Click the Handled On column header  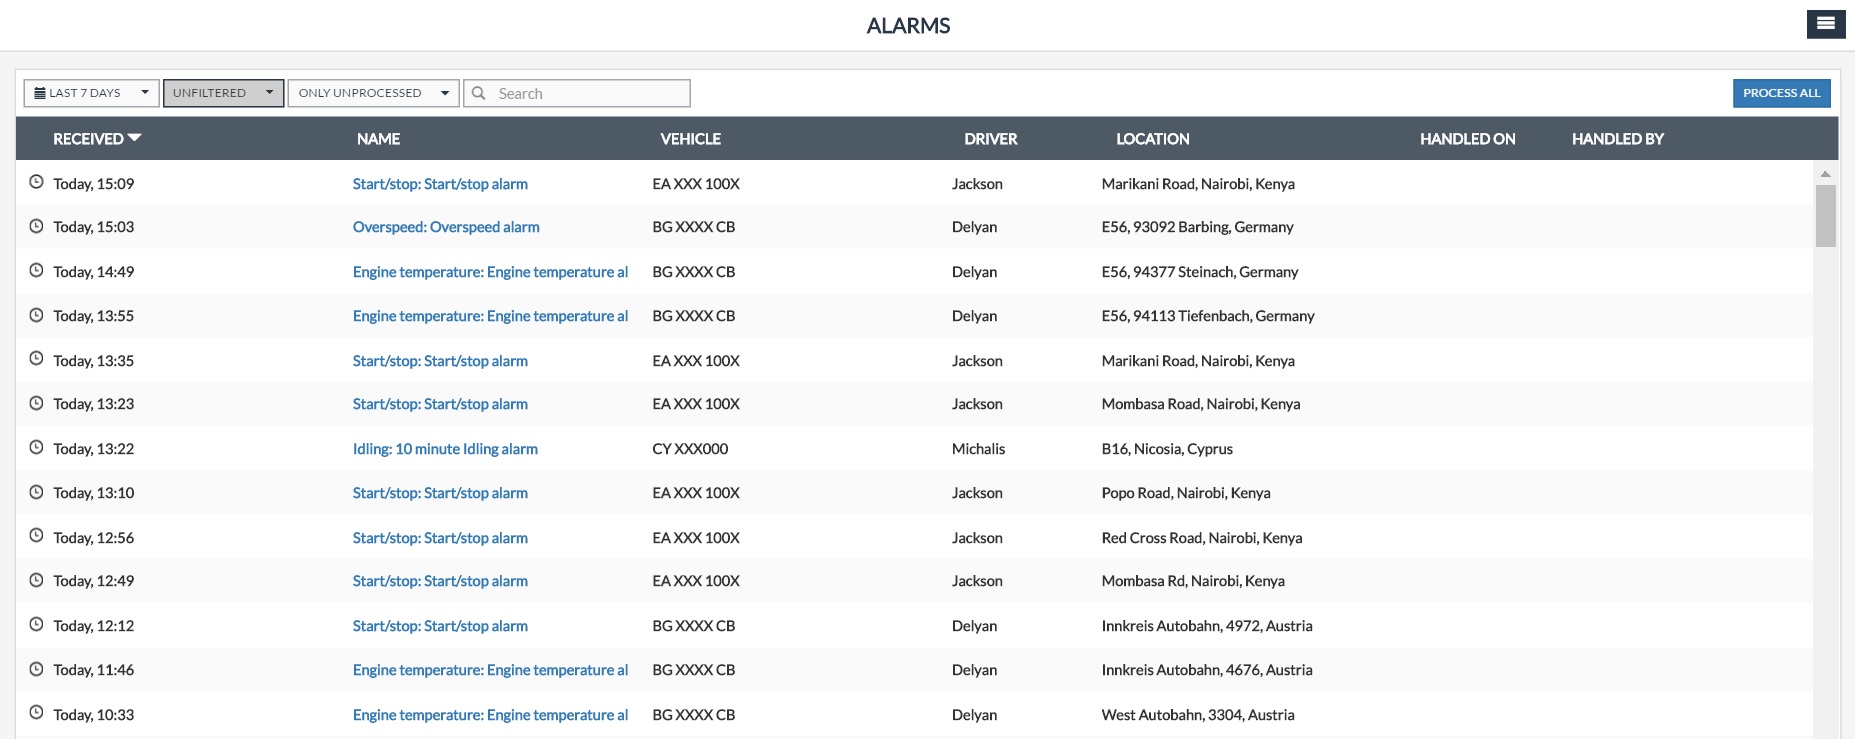1467,139
